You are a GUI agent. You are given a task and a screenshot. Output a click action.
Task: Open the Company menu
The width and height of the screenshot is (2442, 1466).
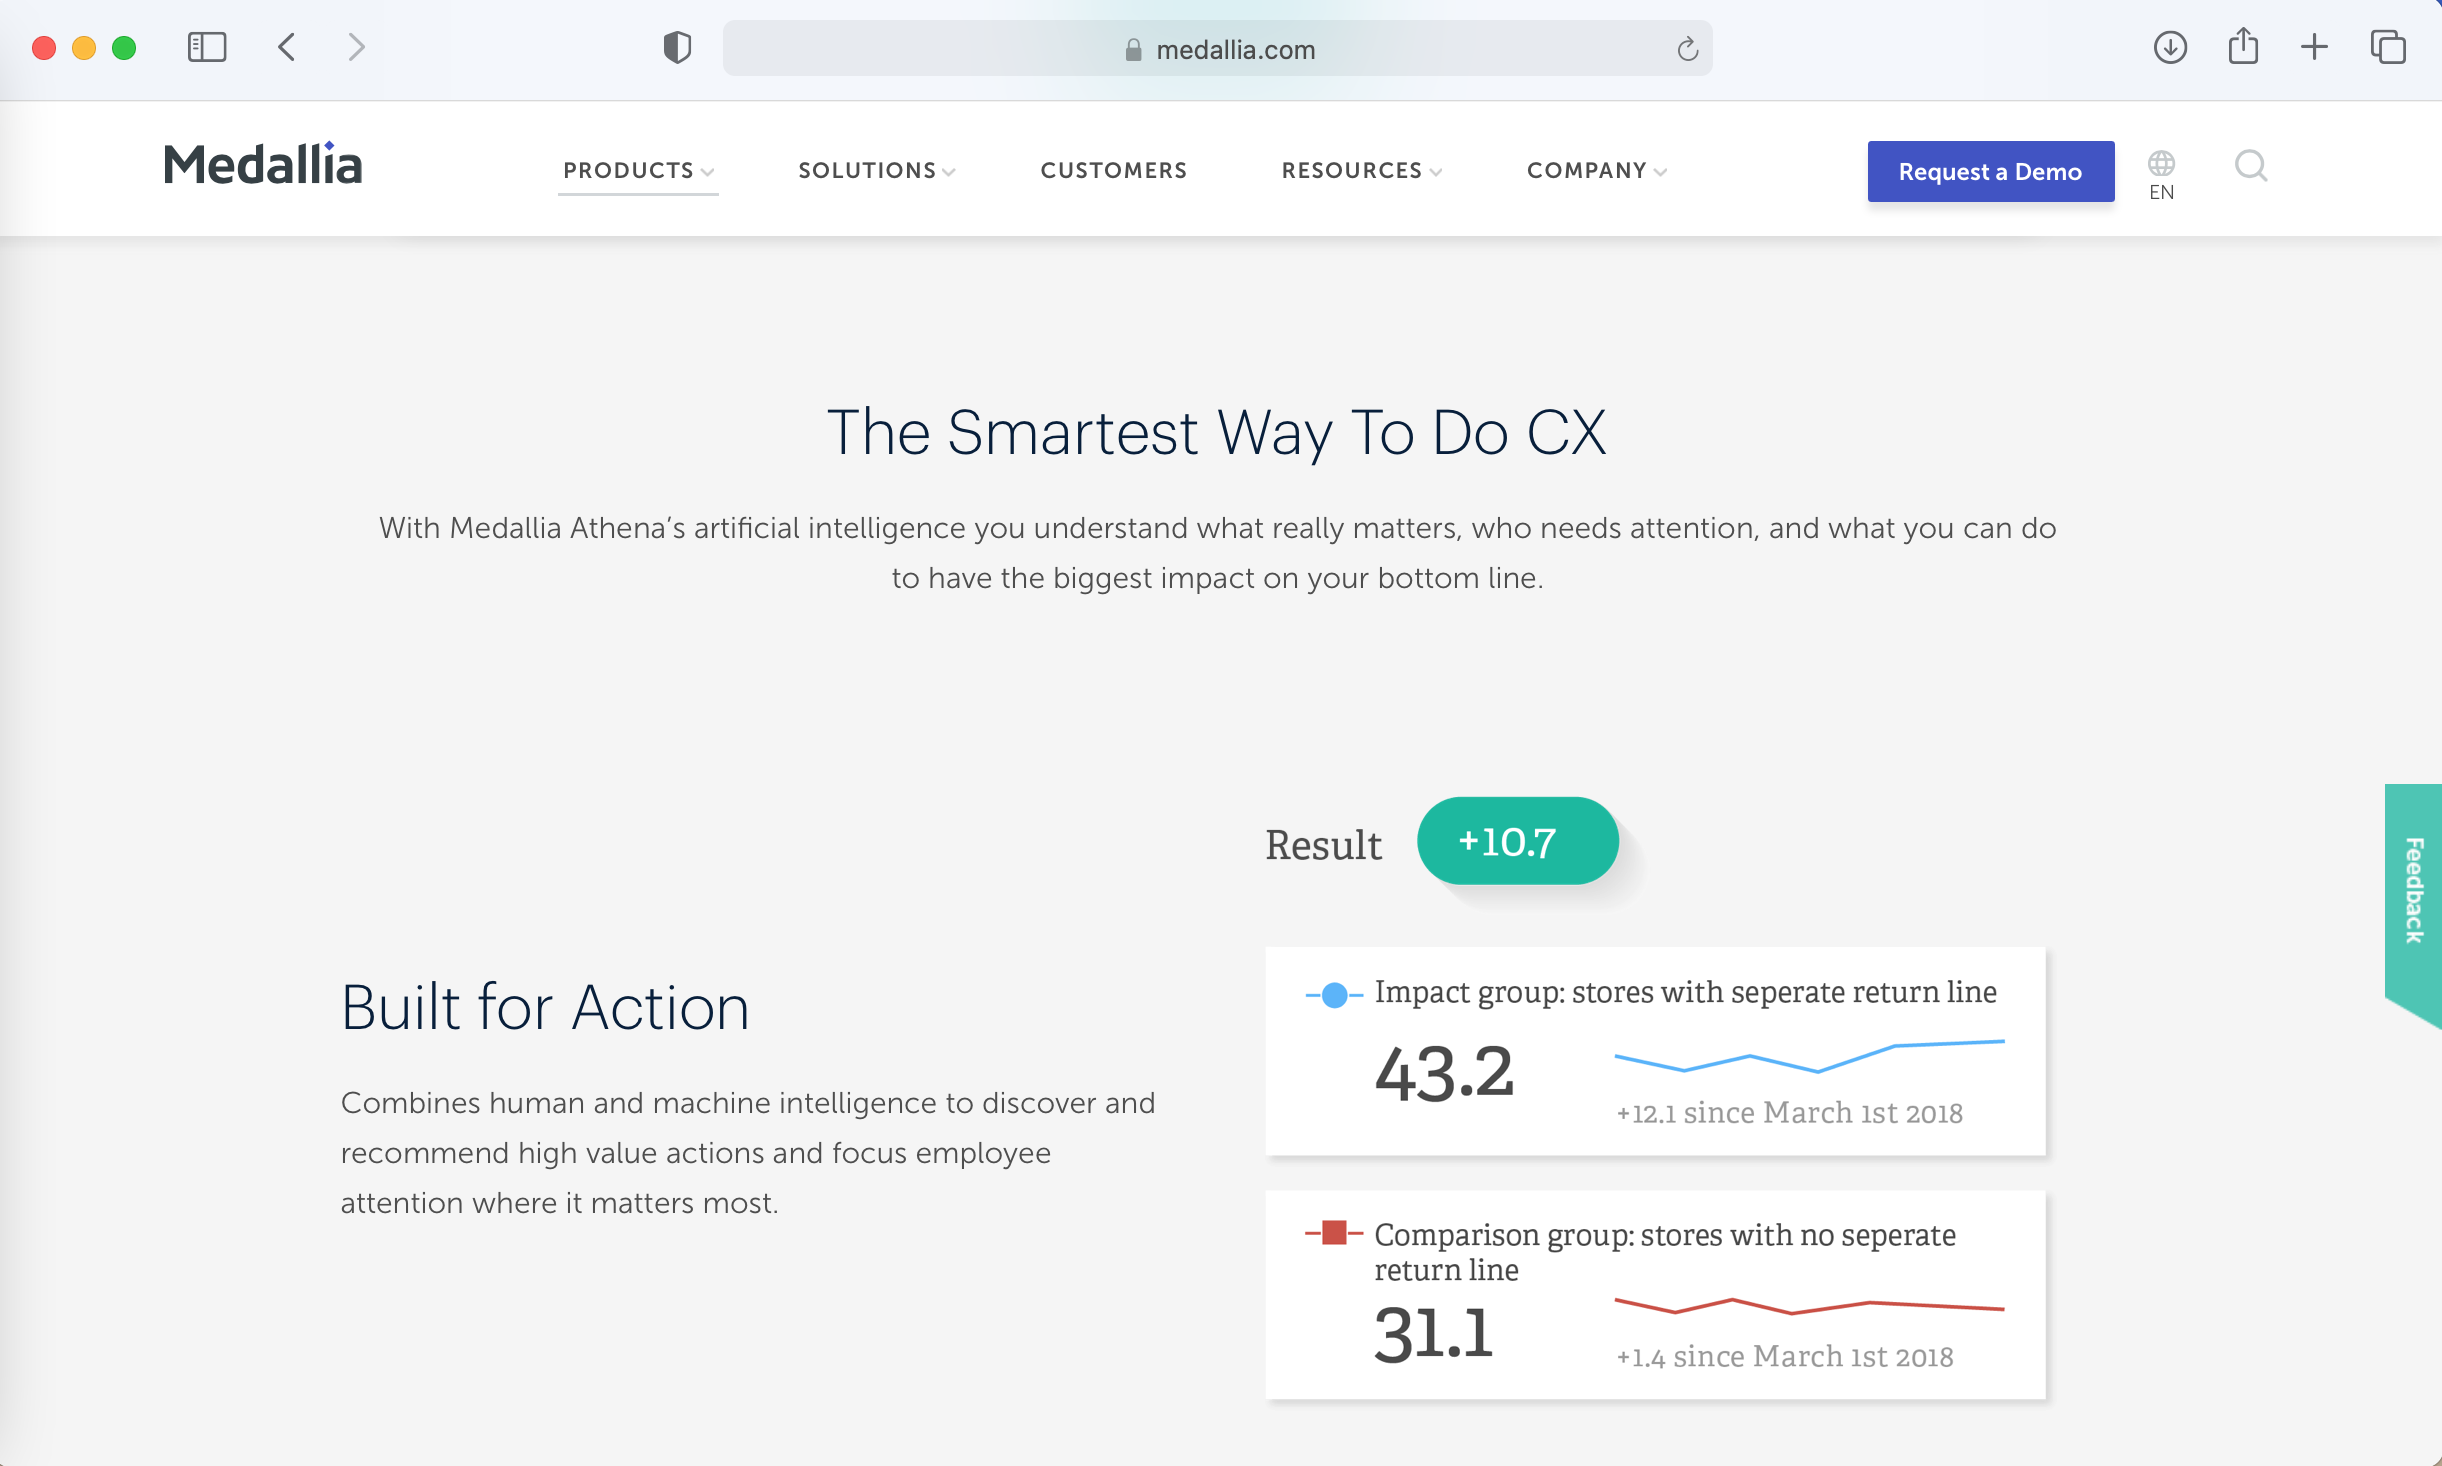pyautogui.click(x=1596, y=171)
